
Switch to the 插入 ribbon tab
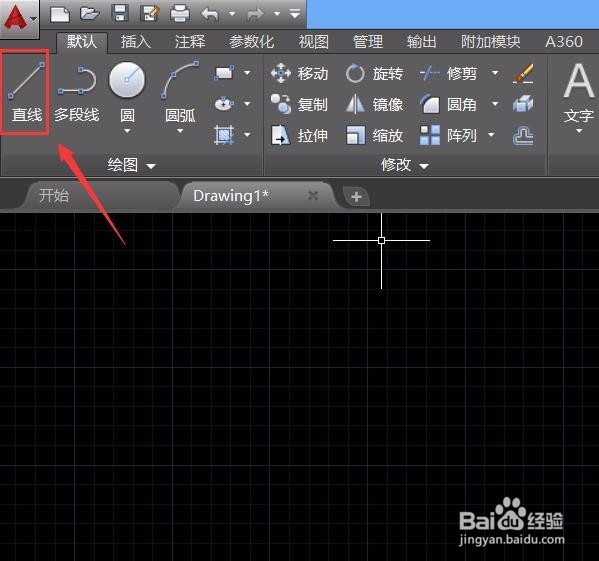pyautogui.click(x=136, y=42)
